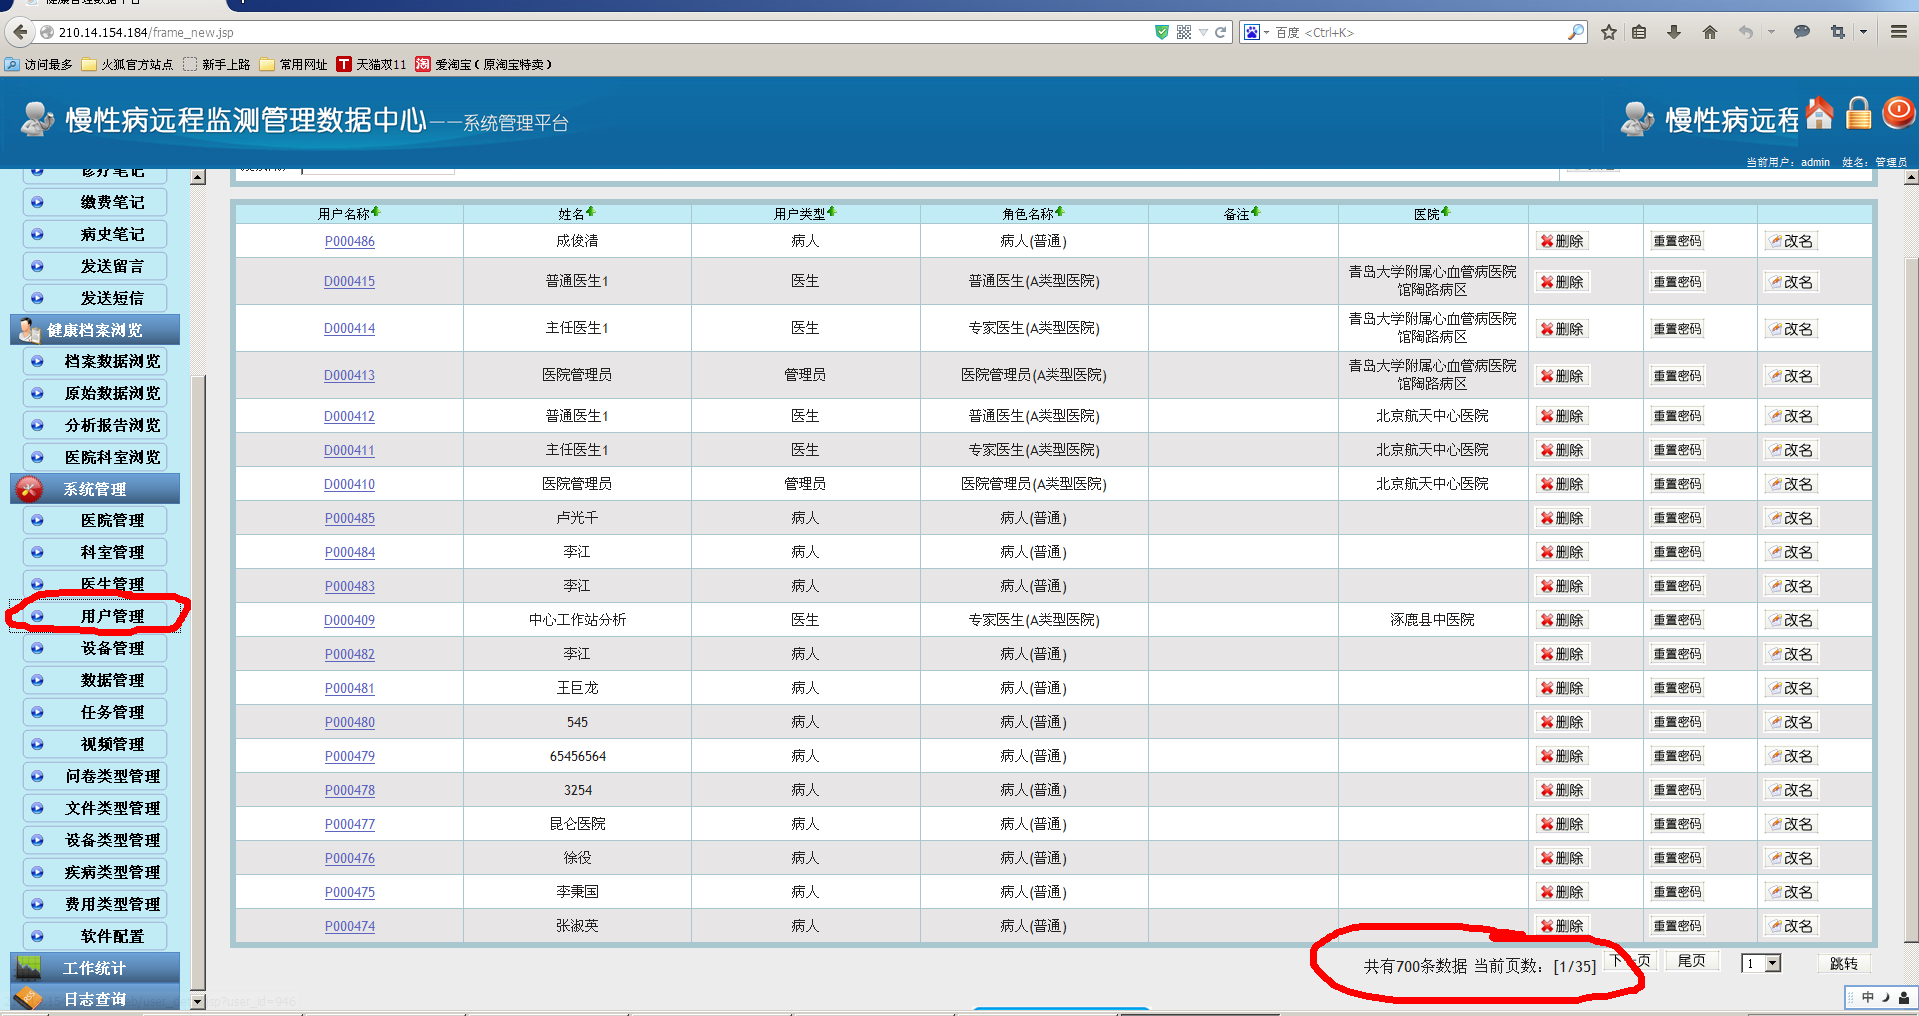Sort by 用户类型 column arrow
The image size is (1919, 1016).
click(x=831, y=212)
